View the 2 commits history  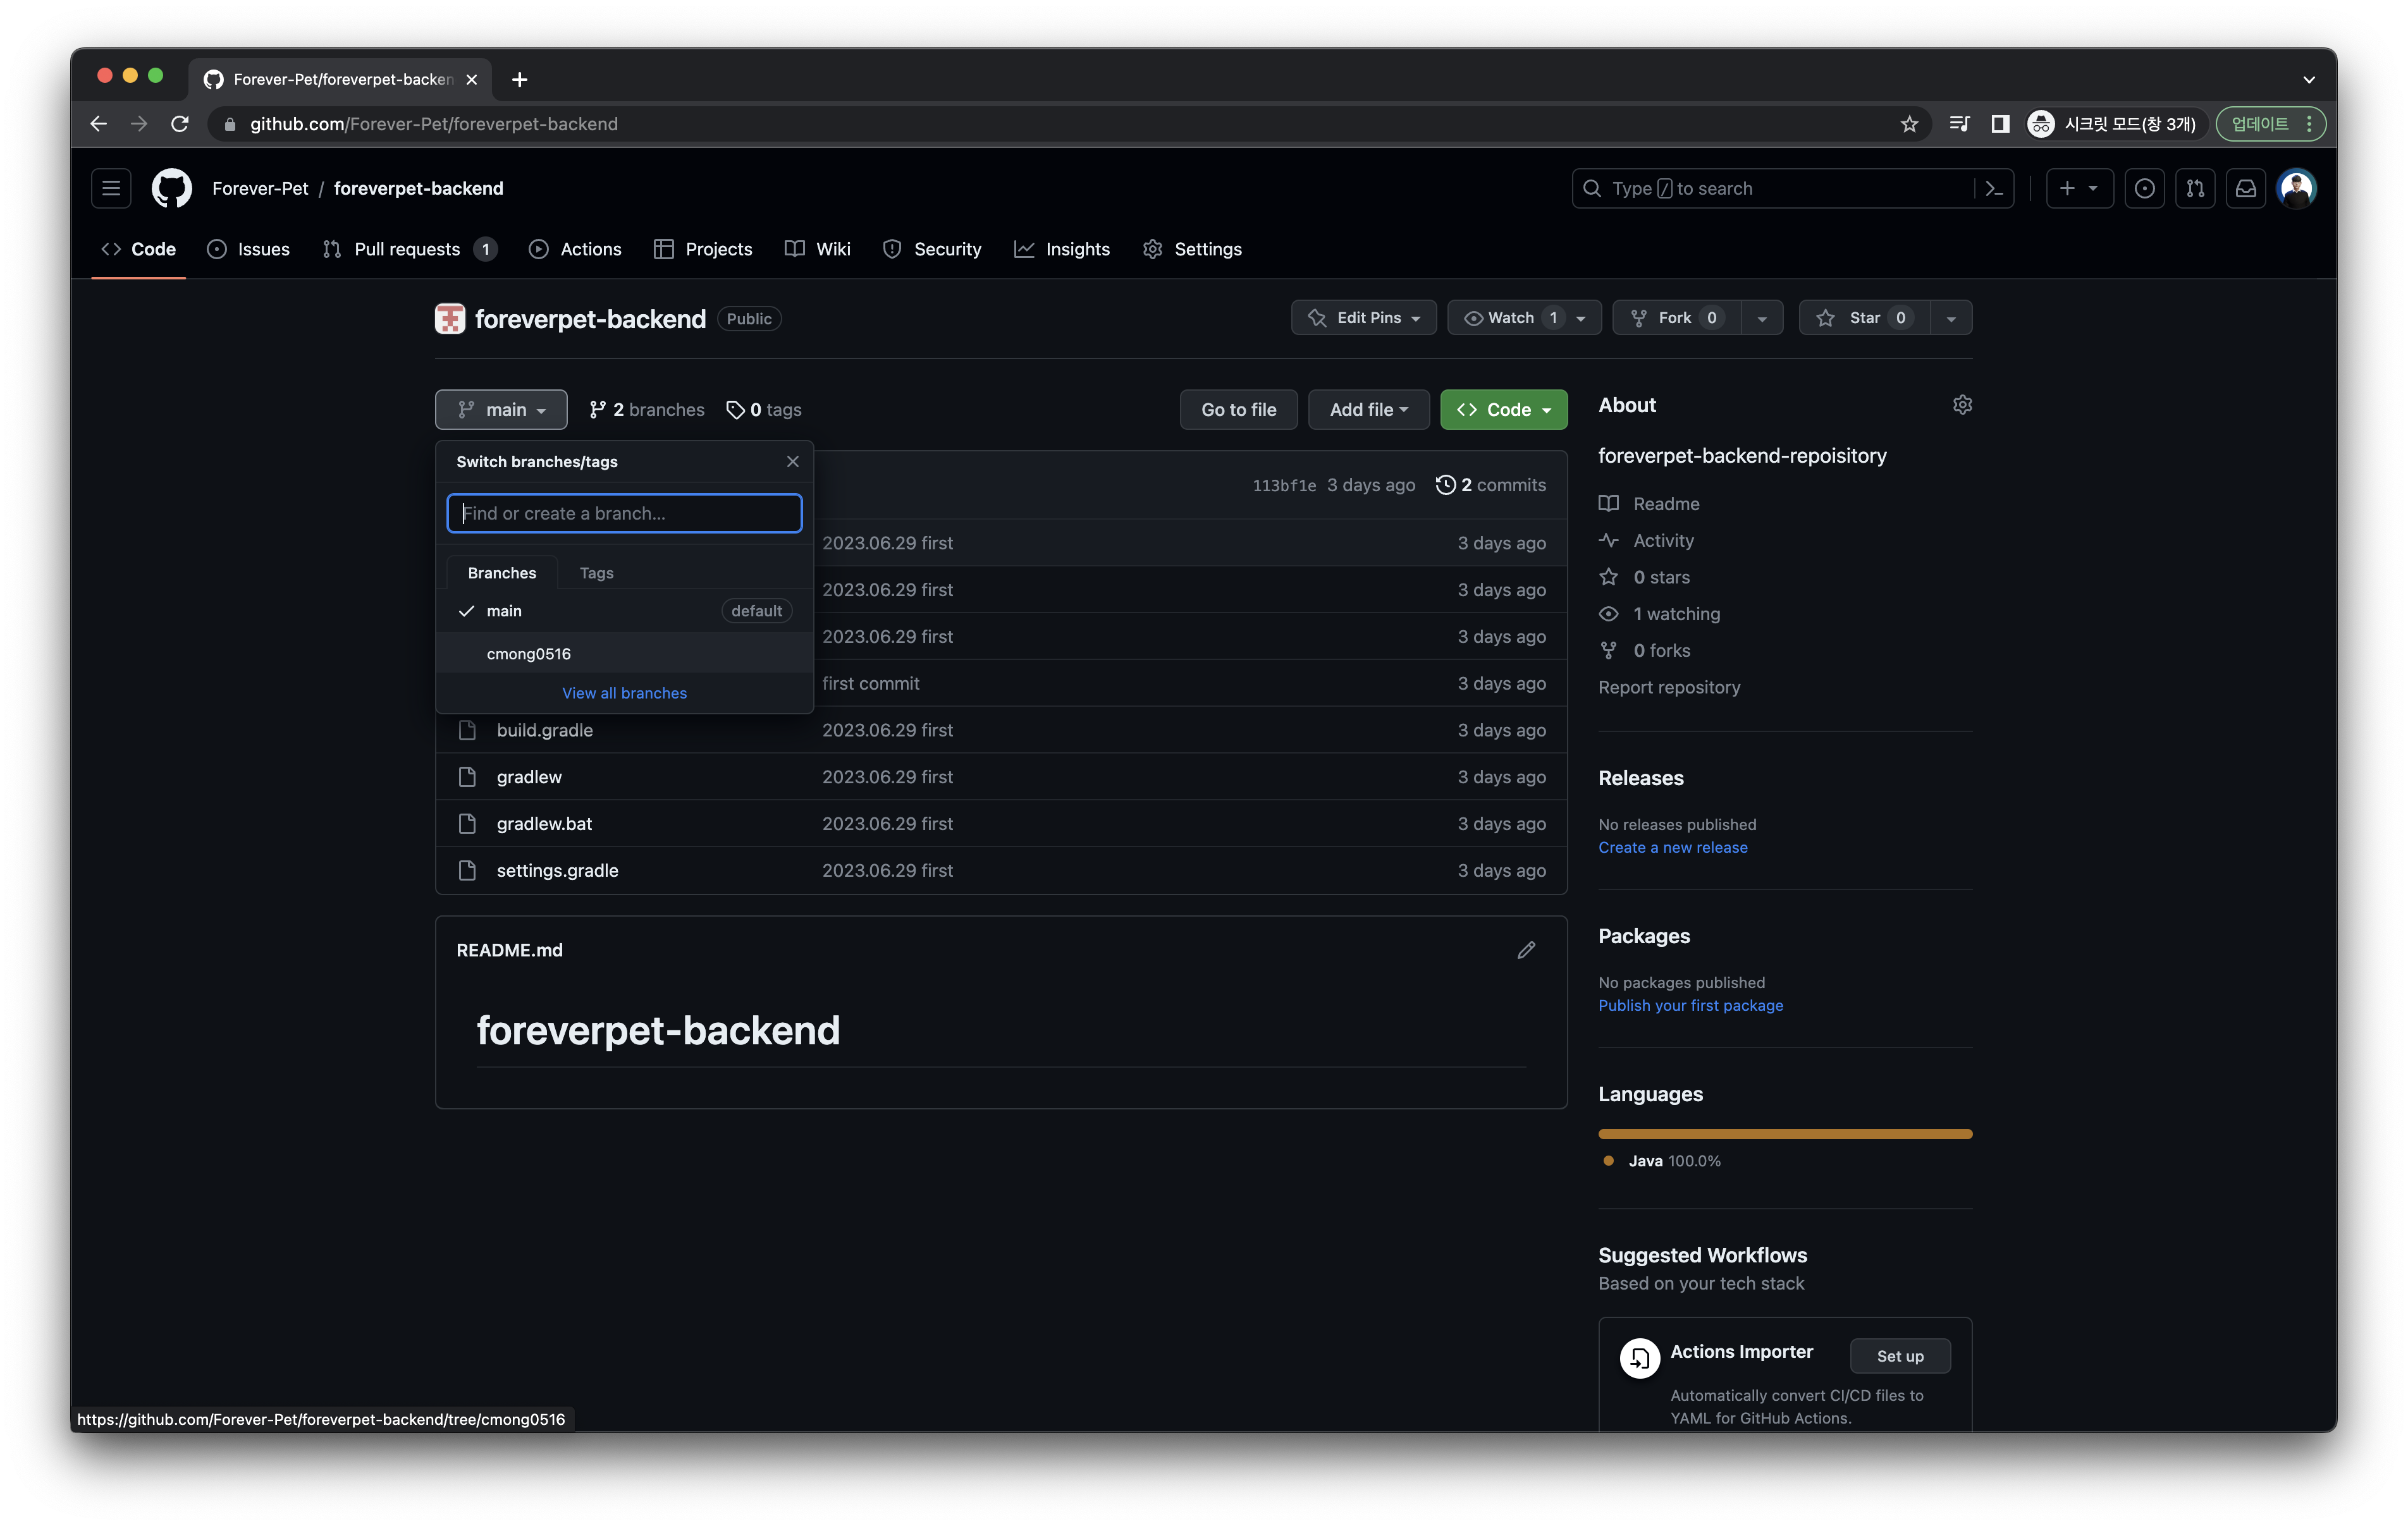(1490, 485)
